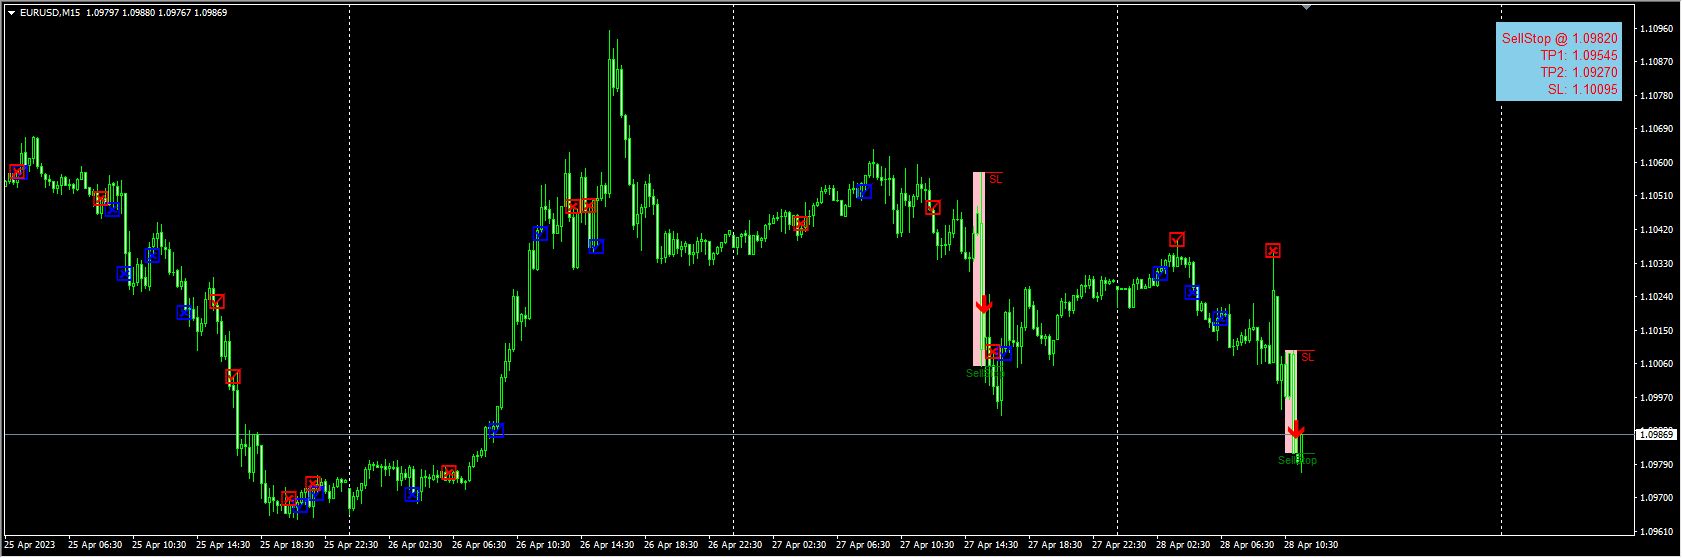Screen dimensions: 1682x558
Task: Click the 1.10690 price axis label
Action: 1657,129
